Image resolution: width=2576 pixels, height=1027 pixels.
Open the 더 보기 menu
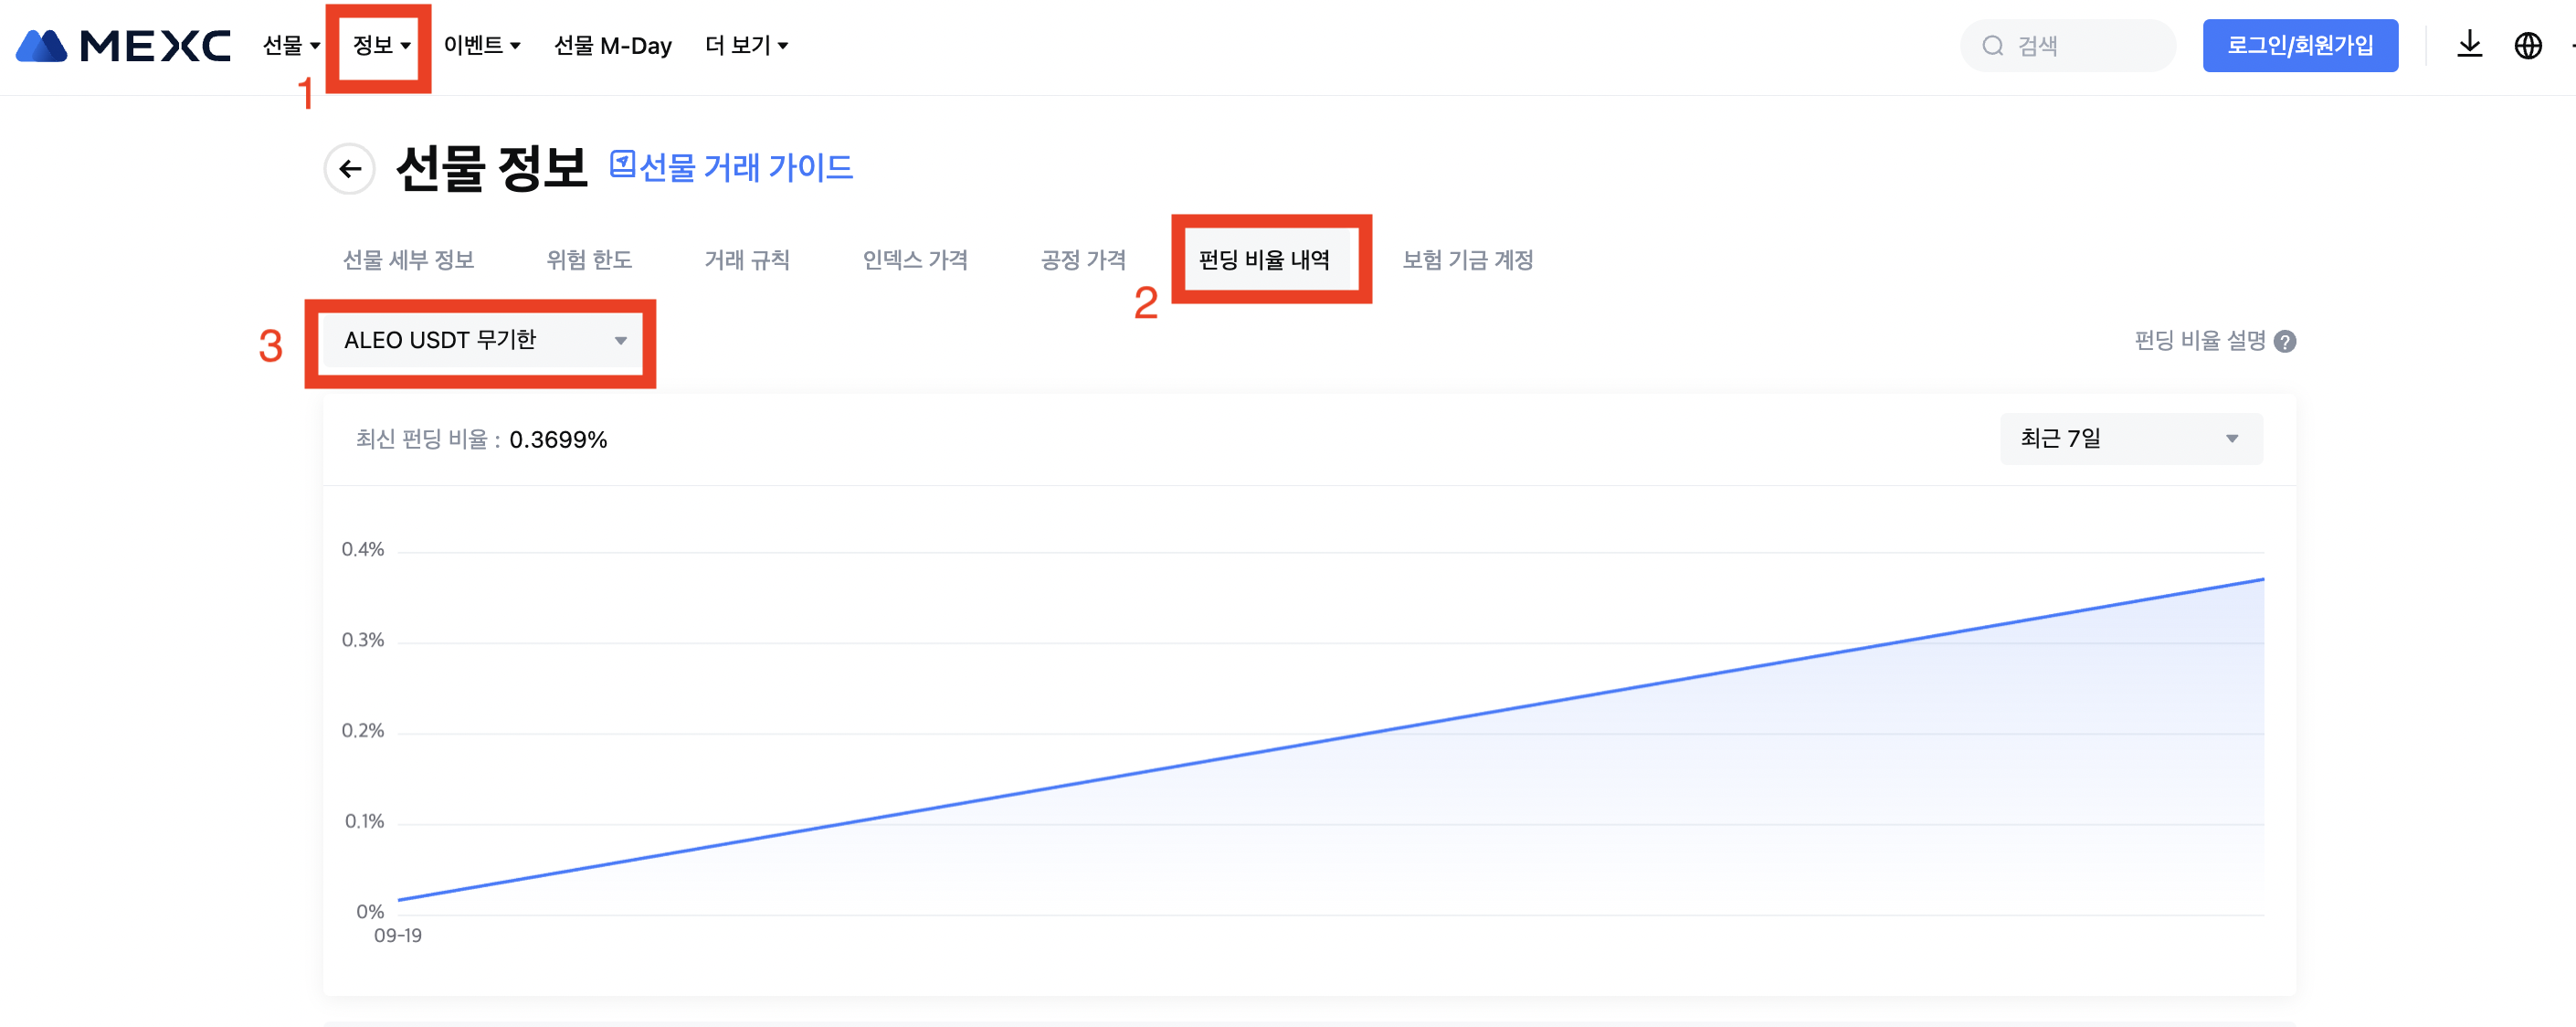(746, 46)
